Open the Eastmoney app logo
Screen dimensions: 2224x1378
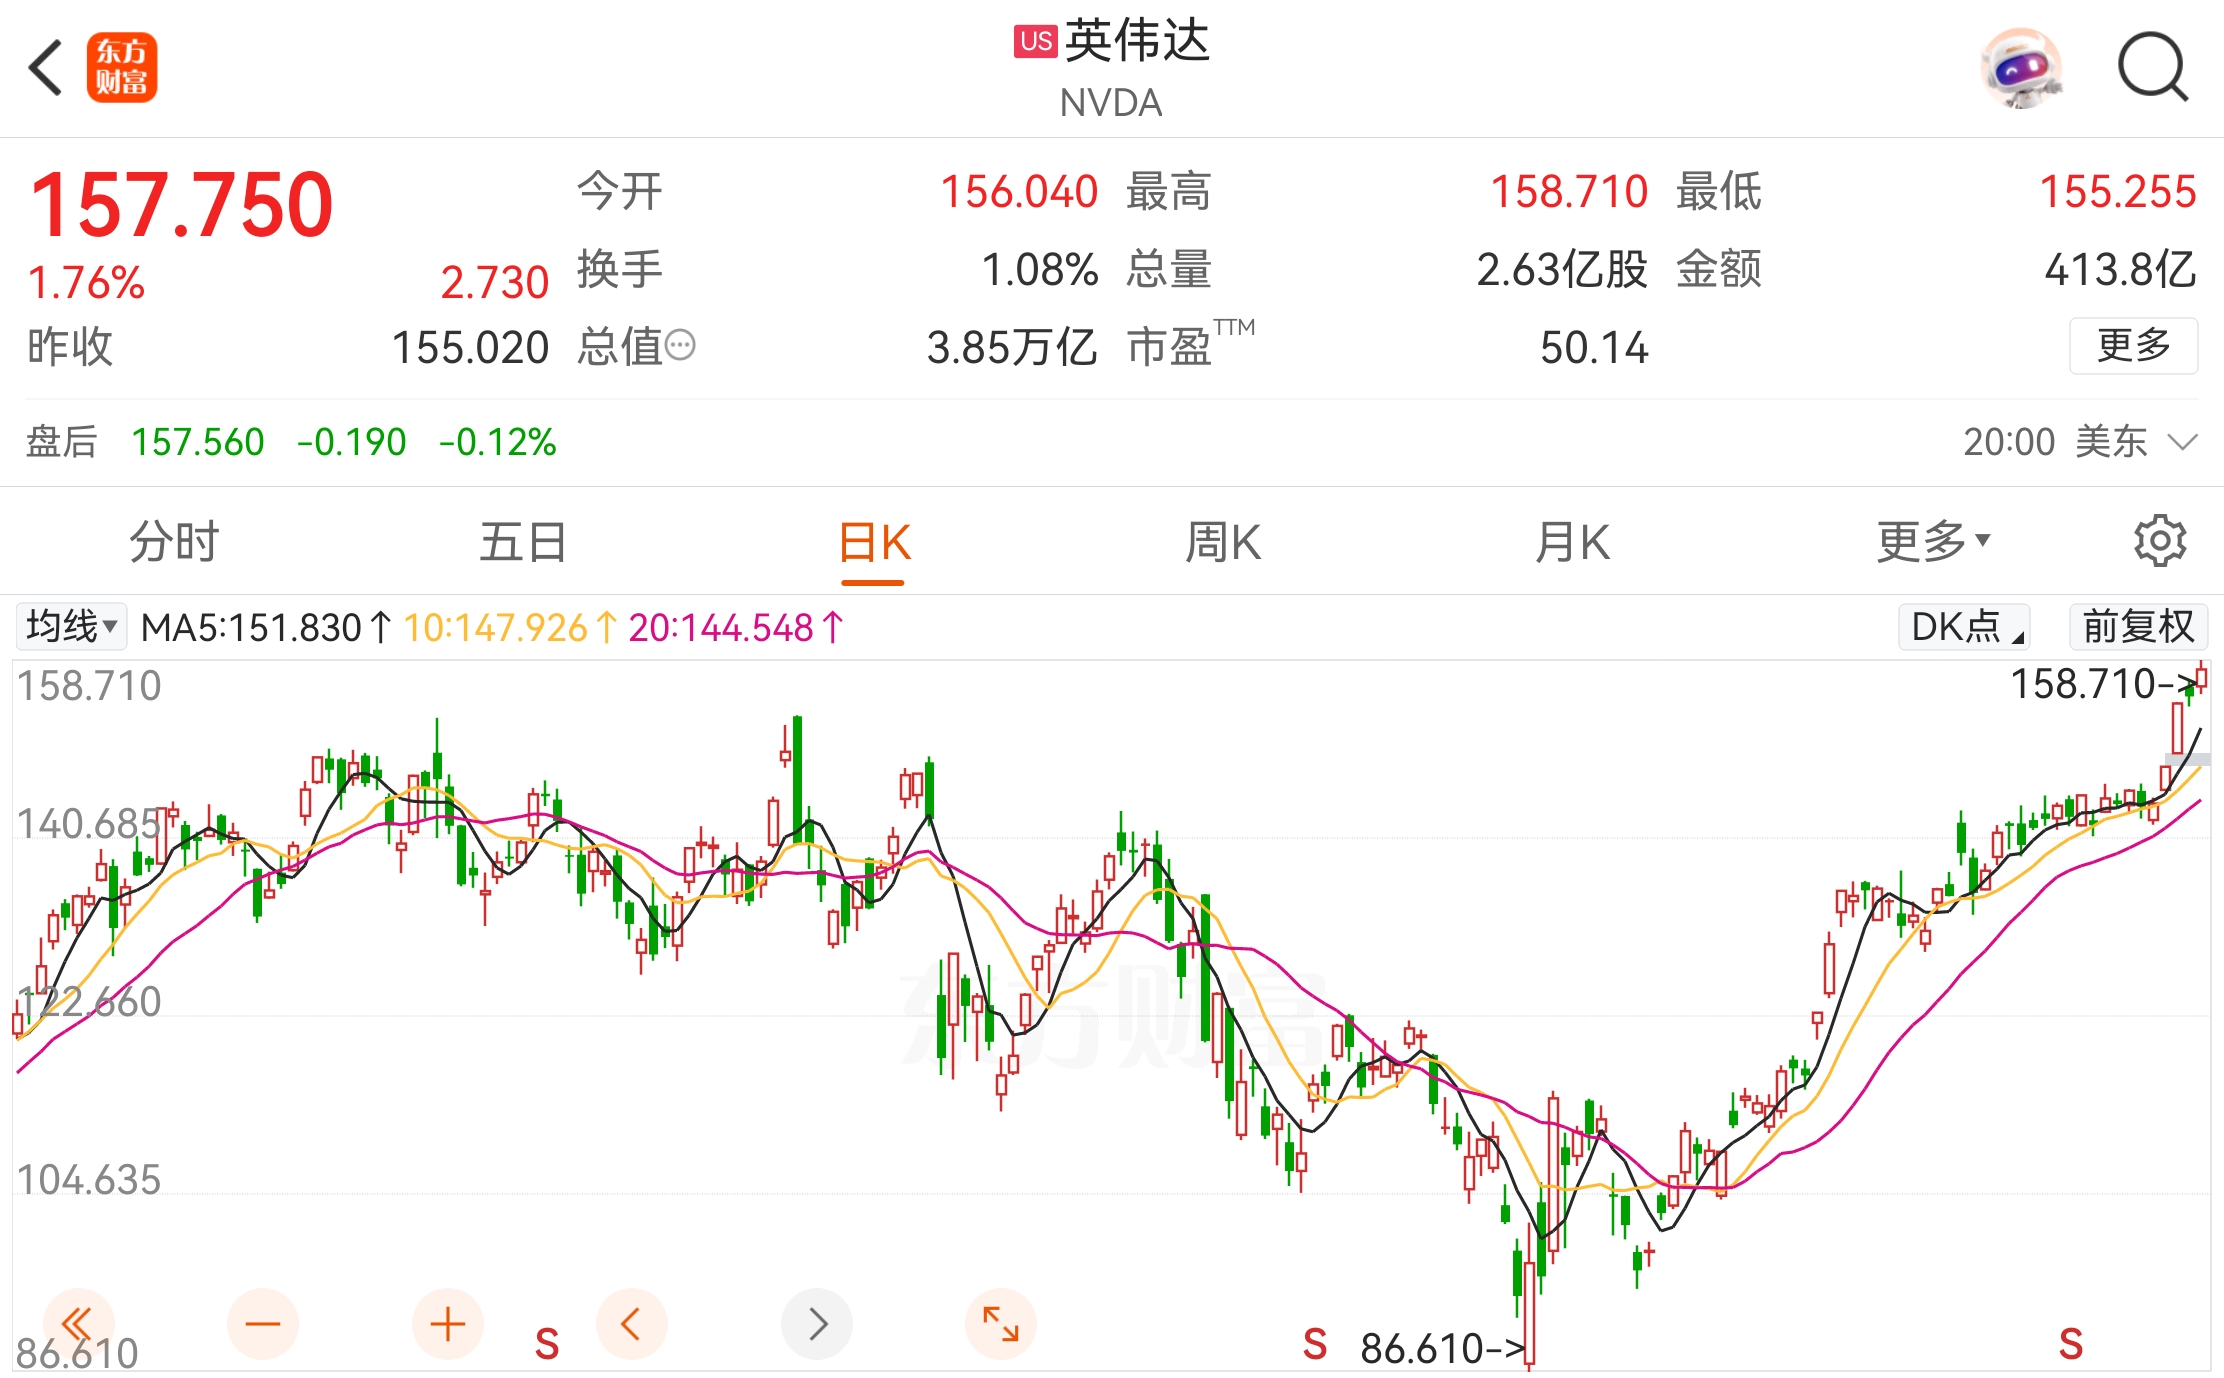click(122, 68)
